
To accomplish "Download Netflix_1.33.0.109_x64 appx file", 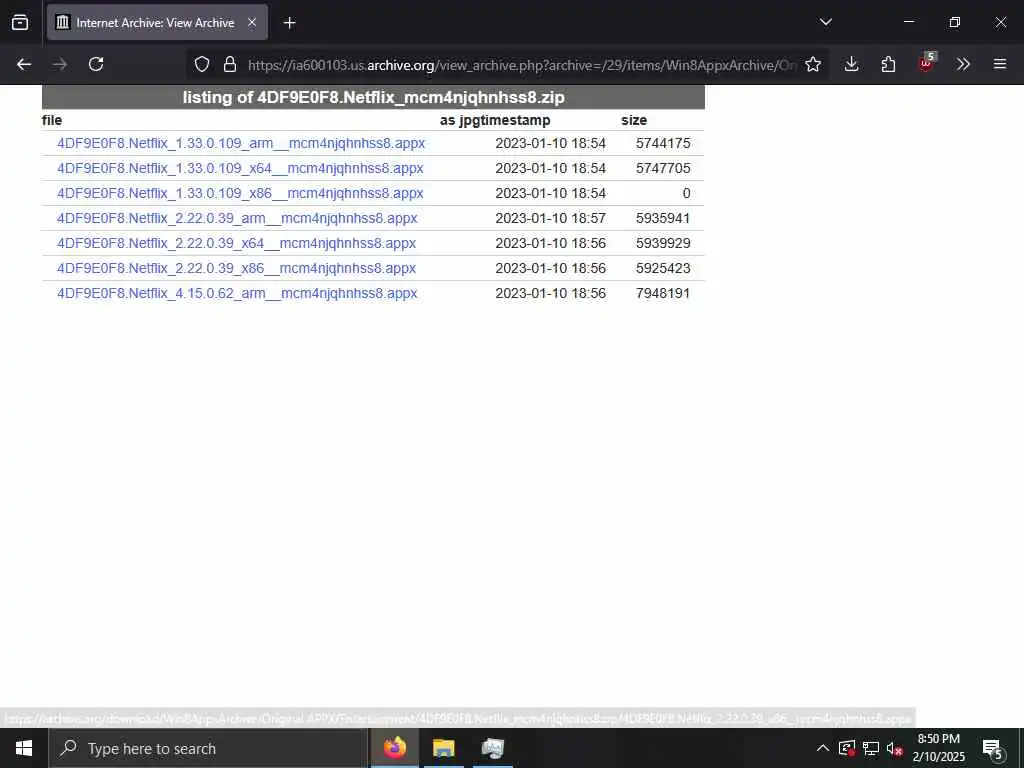I will click(x=240, y=168).
